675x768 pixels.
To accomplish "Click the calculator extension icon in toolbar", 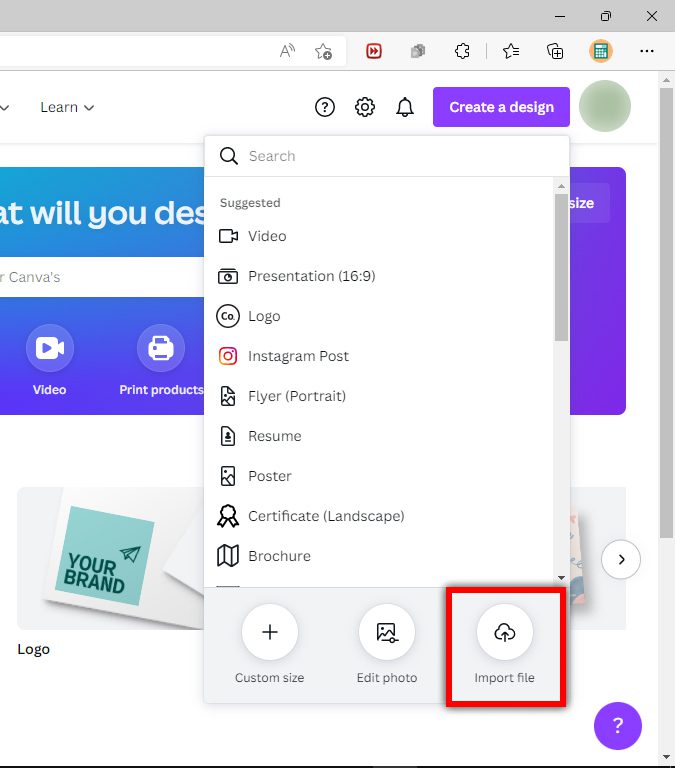I will click(x=601, y=51).
